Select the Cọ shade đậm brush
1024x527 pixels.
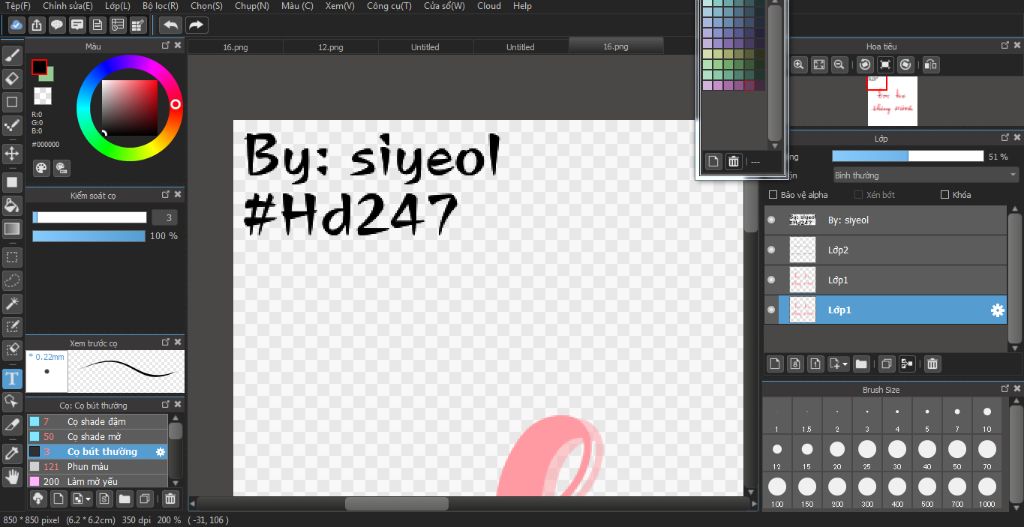click(97, 422)
